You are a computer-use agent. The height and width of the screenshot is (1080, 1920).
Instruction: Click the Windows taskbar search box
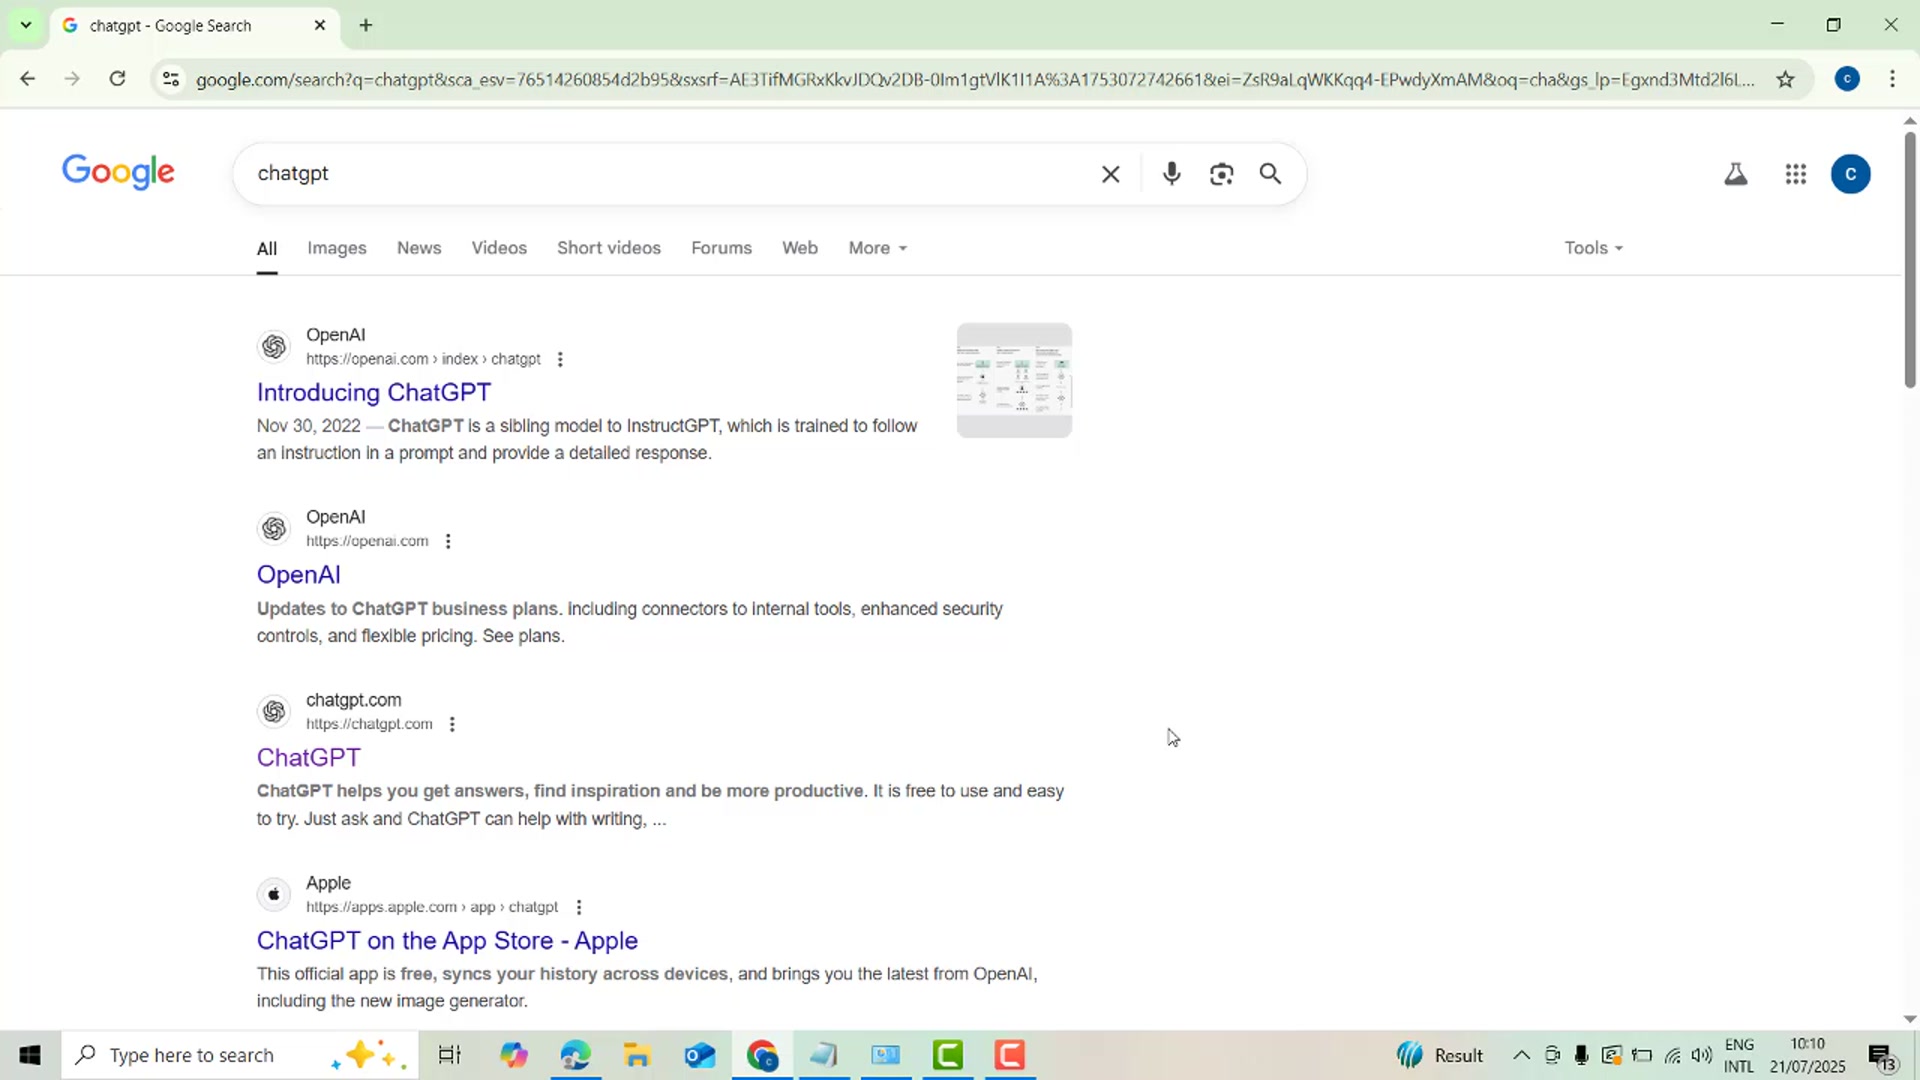(x=240, y=1055)
